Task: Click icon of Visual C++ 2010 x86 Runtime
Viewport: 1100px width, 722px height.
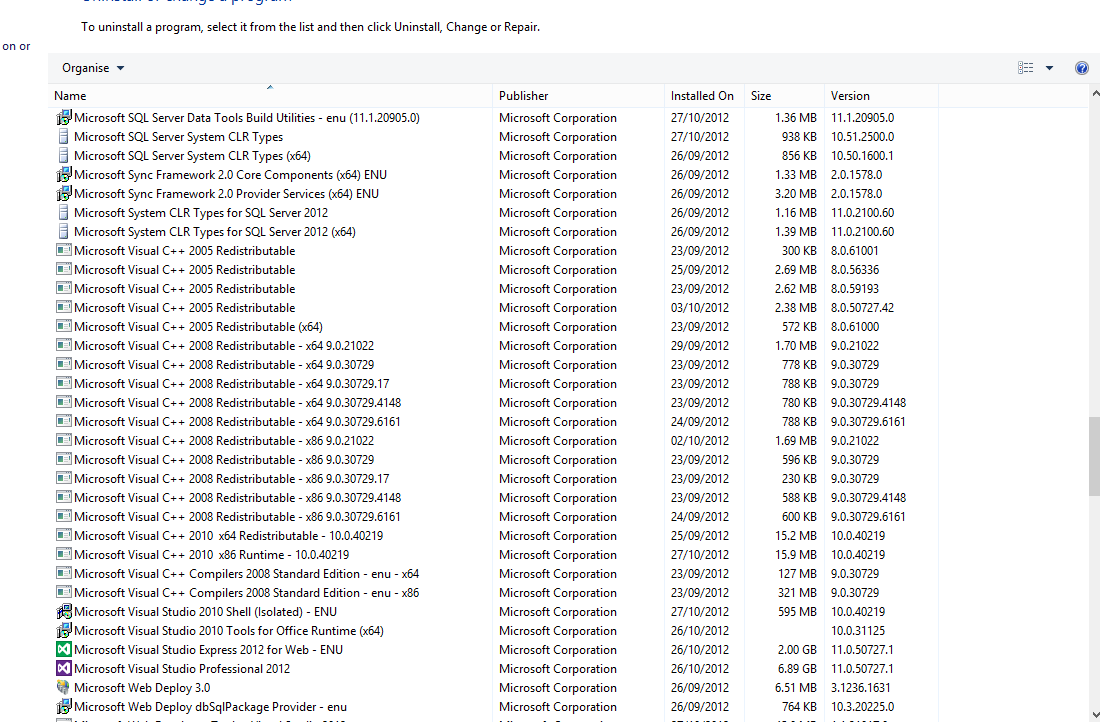Action: pos(64,554)
